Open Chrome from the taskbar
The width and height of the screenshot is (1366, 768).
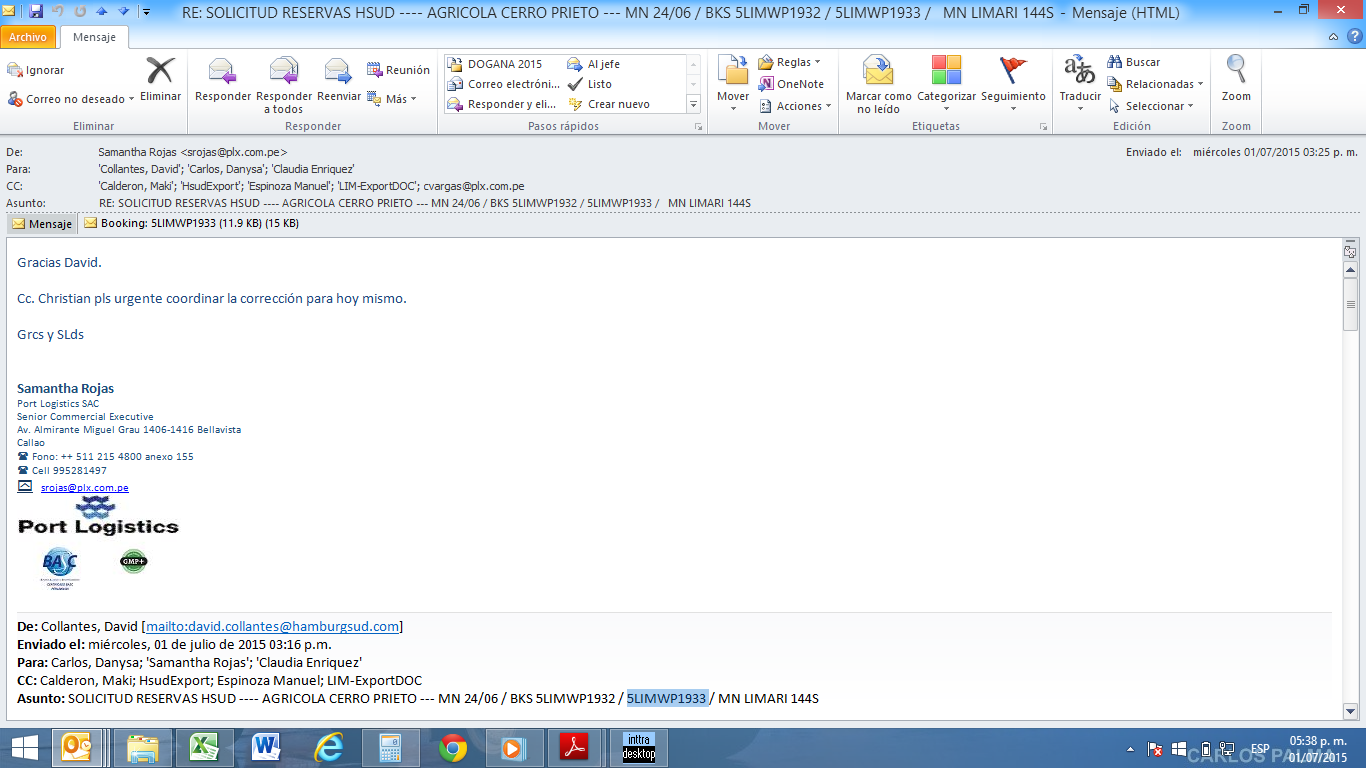[453, 748]
